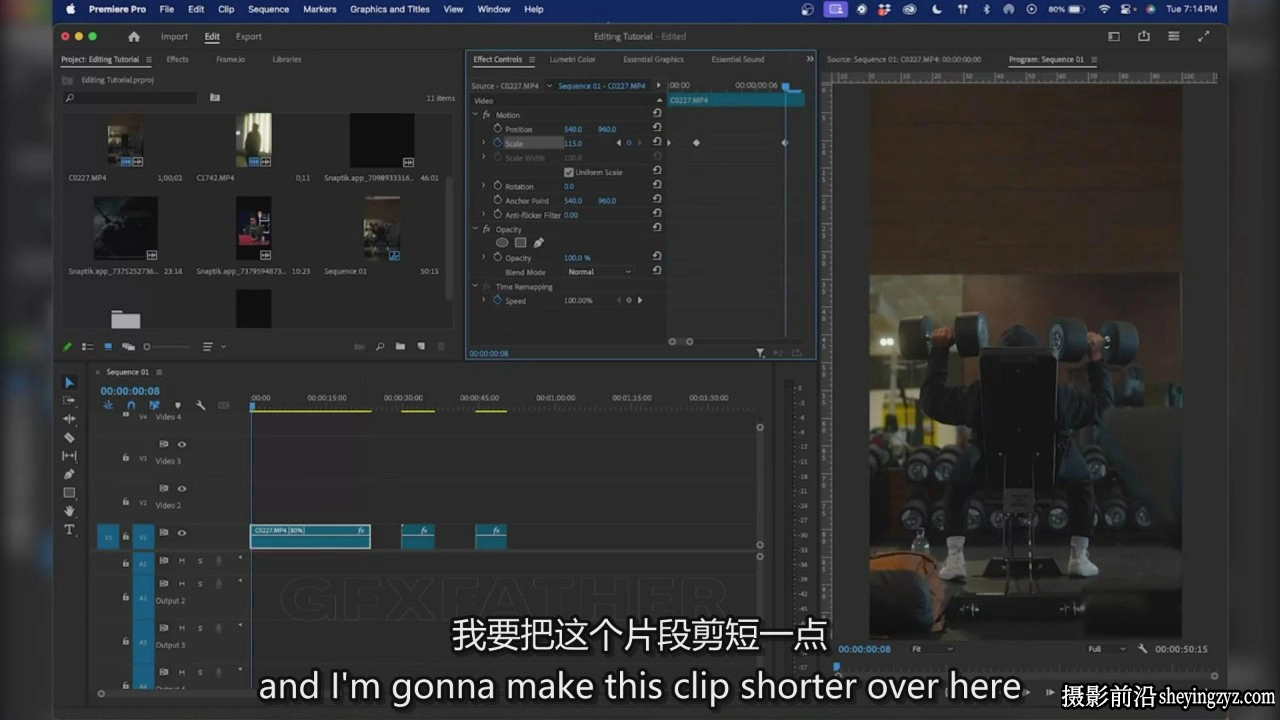Viewport: 1280px width, 720px height.
Task: Select the Rectangle tool
Action: tap(69, 493)
